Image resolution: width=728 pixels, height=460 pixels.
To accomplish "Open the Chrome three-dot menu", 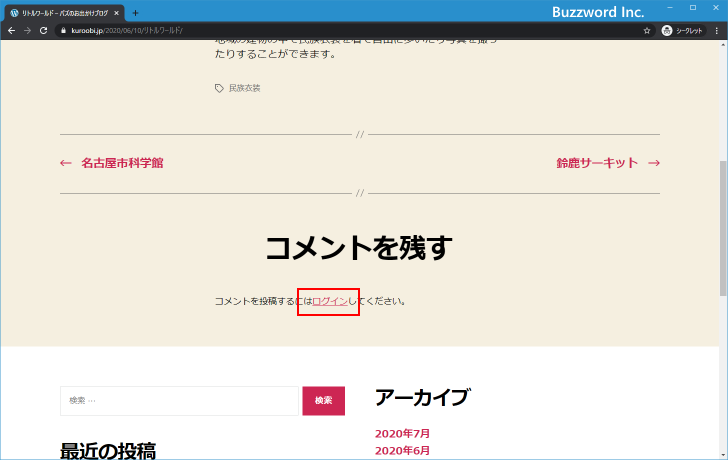I will coord(717,31).
